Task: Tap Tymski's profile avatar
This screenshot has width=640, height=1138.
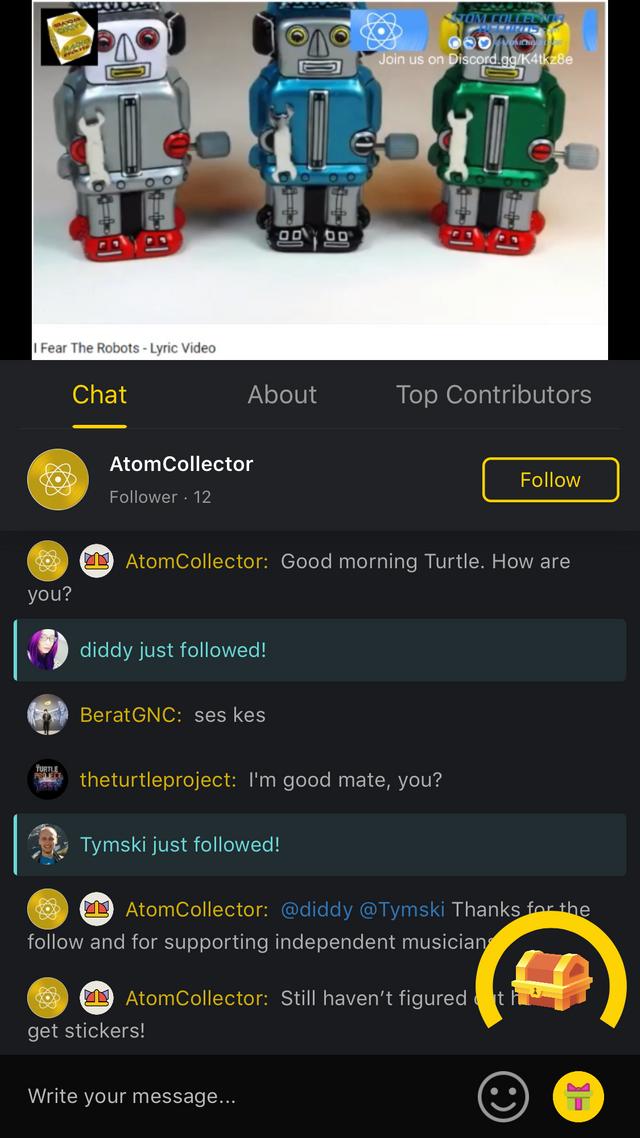Action: pyautogui.click(x=48, y=845)
